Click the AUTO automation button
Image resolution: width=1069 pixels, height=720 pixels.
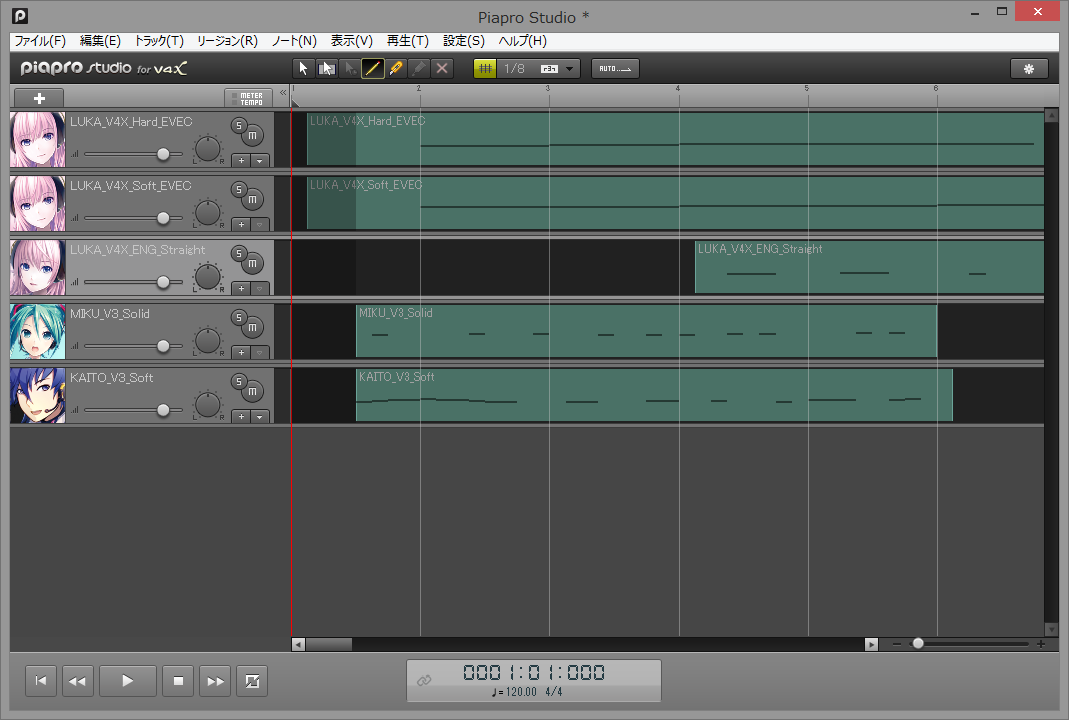click(x=615, y=68)
